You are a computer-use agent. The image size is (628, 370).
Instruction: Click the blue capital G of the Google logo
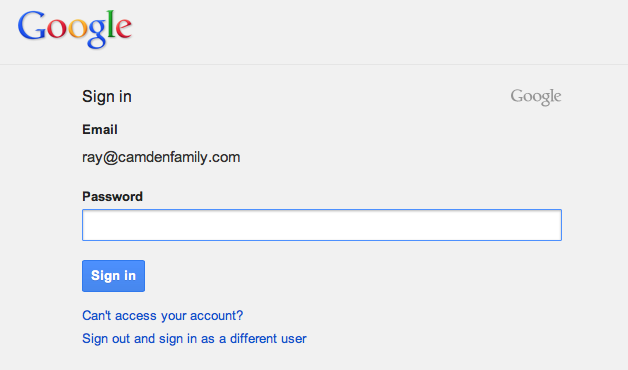[x=32, y=26]
